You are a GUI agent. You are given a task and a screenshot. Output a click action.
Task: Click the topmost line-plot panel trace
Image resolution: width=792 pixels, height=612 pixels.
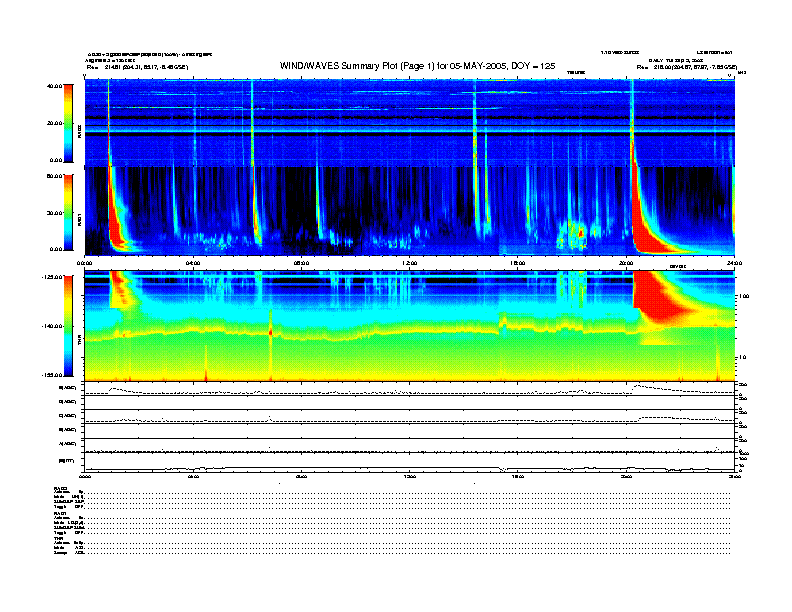(x=409, y=389)
